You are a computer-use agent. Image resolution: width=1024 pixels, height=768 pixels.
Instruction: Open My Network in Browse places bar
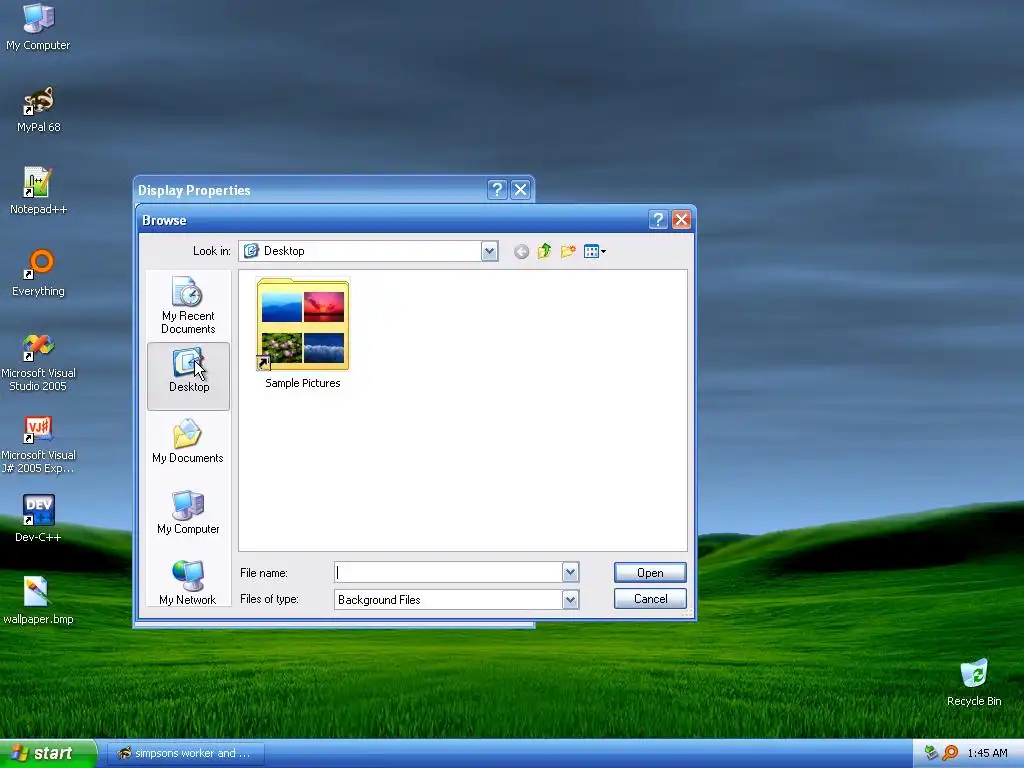pyautogui.click(x=188, y=583)
